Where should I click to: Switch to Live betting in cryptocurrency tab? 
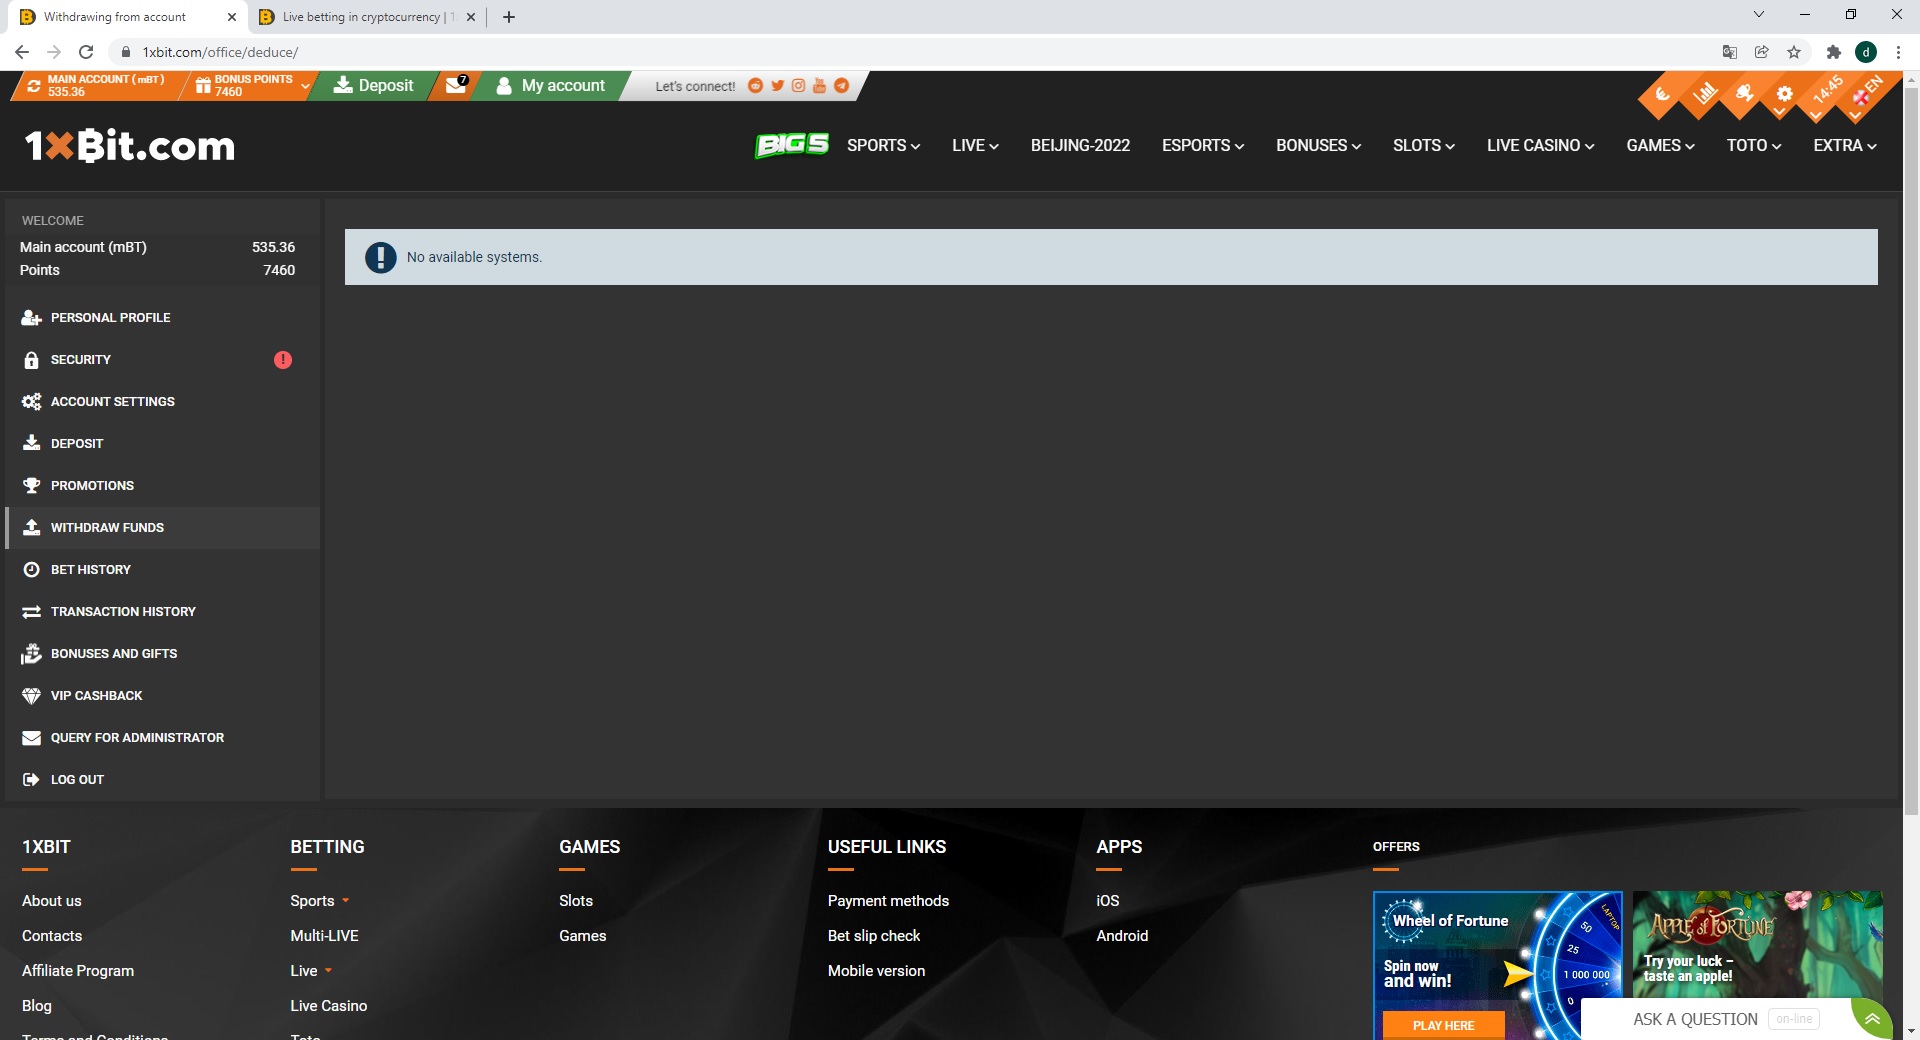click(x=368, y=17)
